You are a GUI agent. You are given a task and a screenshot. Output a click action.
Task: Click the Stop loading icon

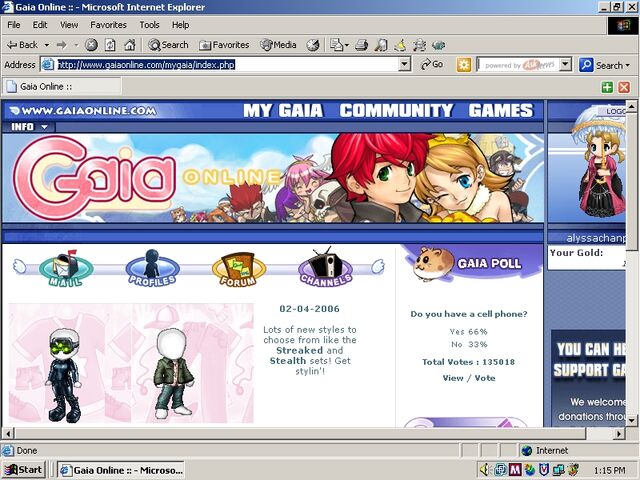pyautogui.click(x=91, y=45)
